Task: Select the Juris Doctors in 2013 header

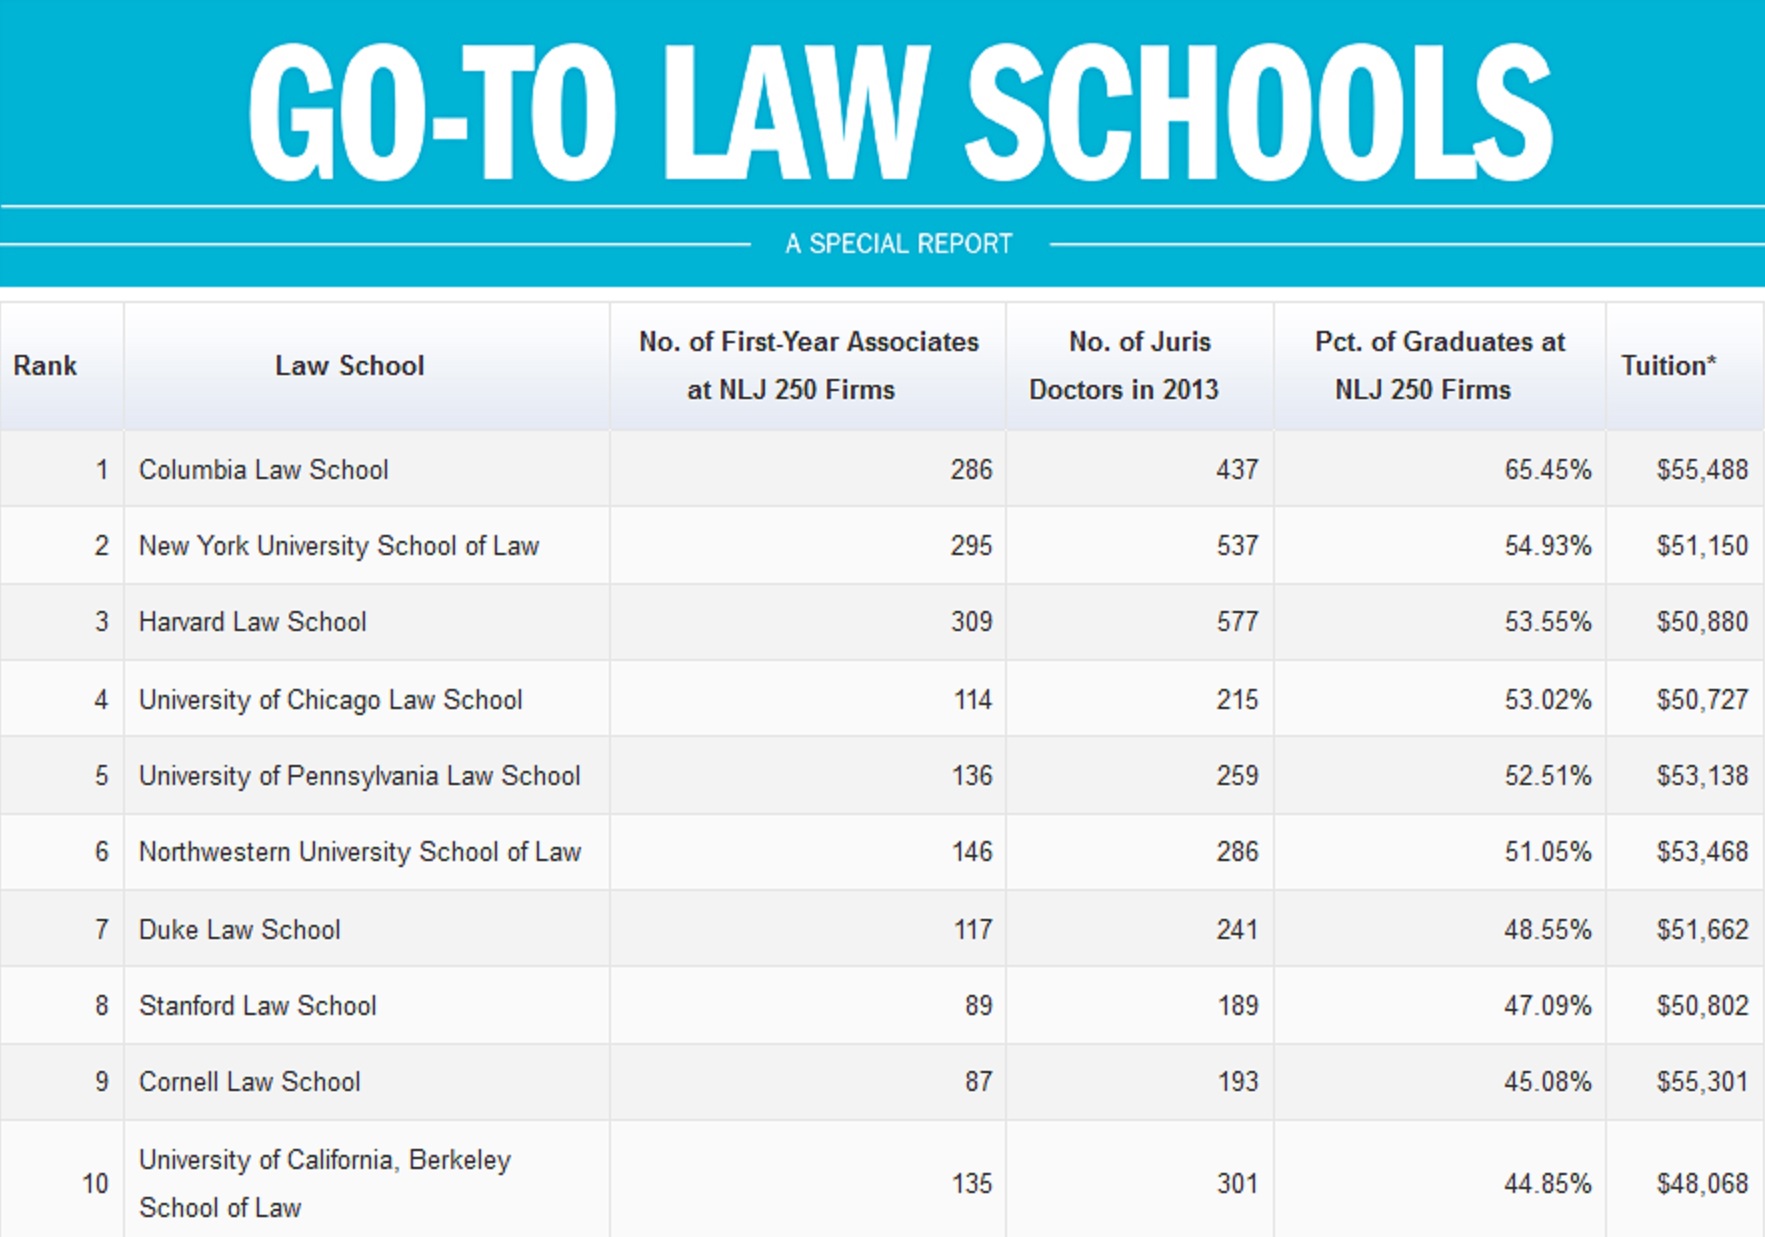Action: tap(1138, 366)
